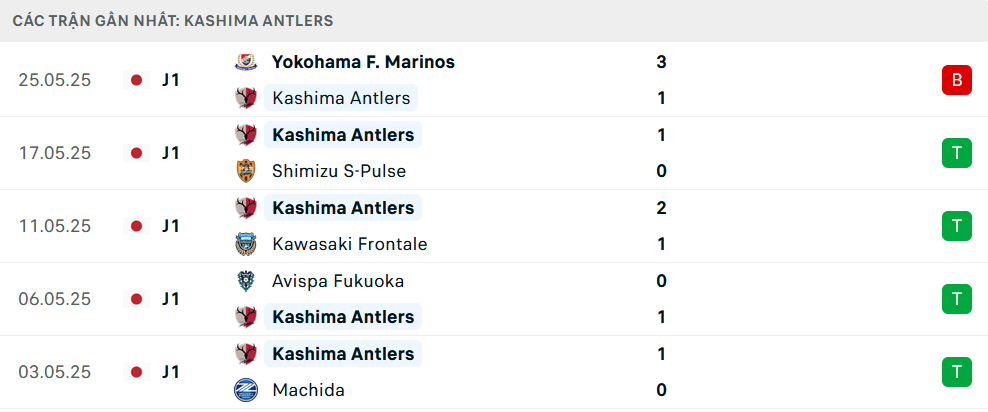988x412 pixels.
Task: Click the 03.05.25 match date
Action: 55,372
